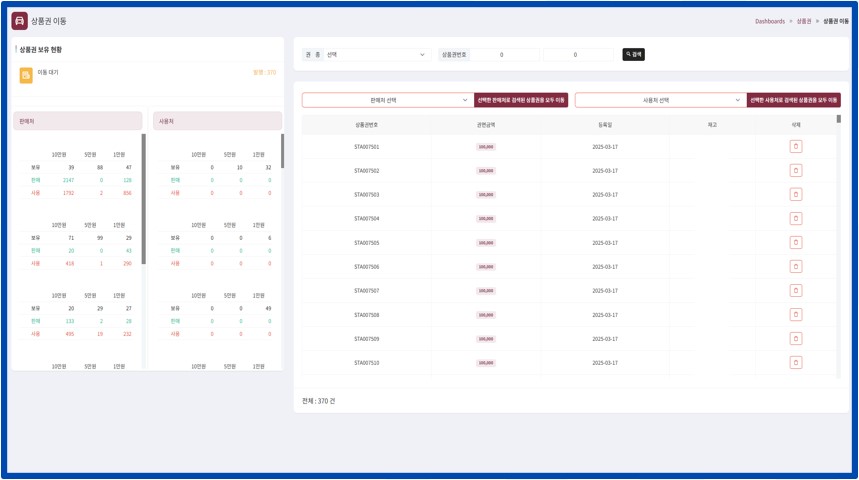Click the trash icon for row STA007502
Image resolution: width=859 pixels, height=480 pixels.
795,170
